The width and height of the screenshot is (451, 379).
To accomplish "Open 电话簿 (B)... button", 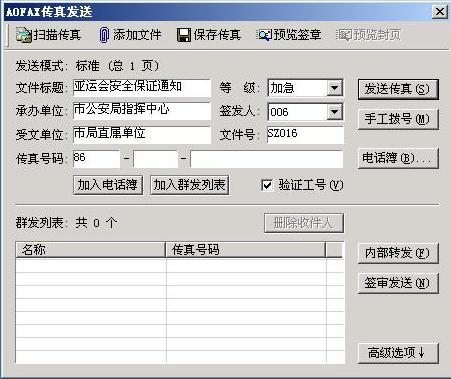I will 398,158.
